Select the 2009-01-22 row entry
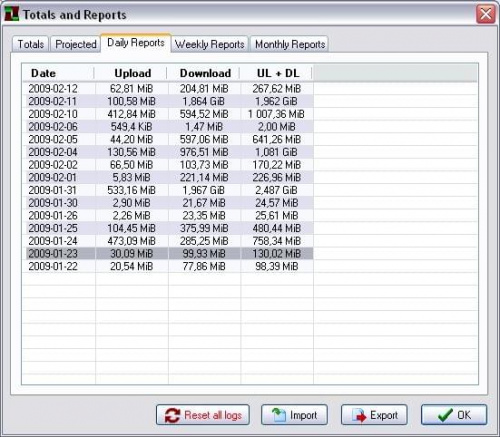The width and height of the screenshot is (500, 437). click(x=168, y=266)
